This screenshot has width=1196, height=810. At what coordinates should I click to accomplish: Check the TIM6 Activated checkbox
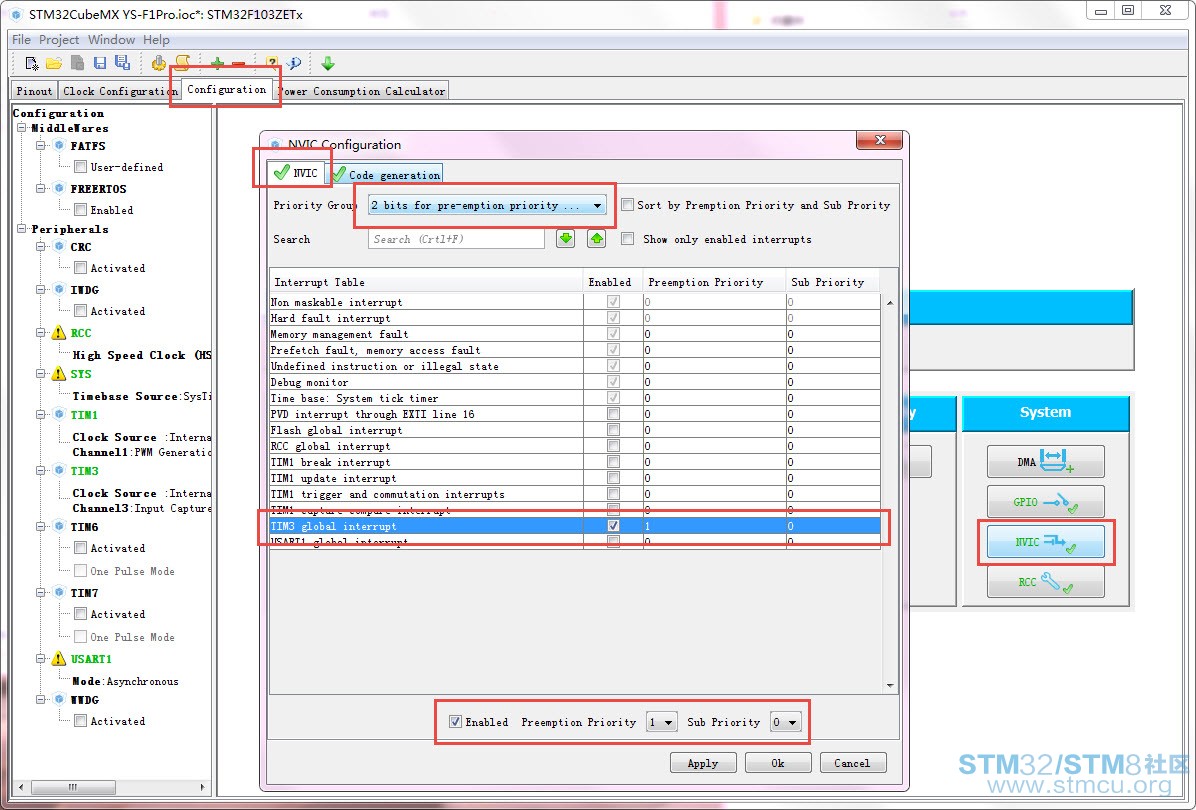[x=80, y=548]
